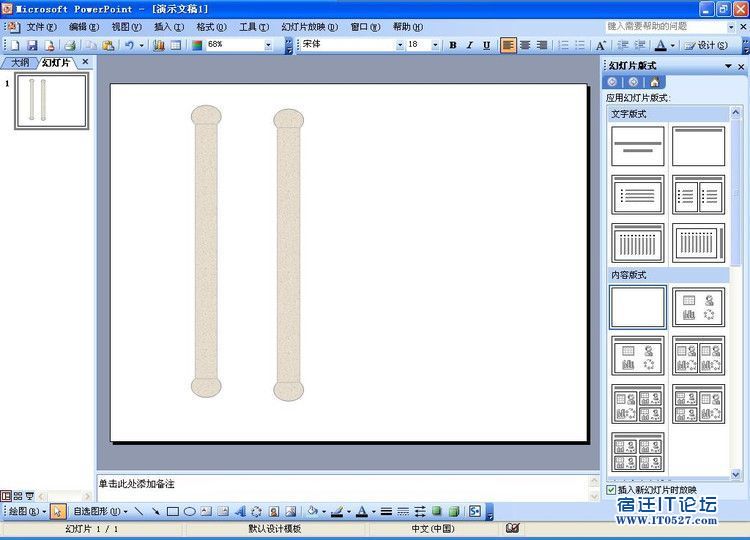This screenshot has height=540, width=750.
Task: Toggle Bold formatting
Action: (x=453, y=45)
